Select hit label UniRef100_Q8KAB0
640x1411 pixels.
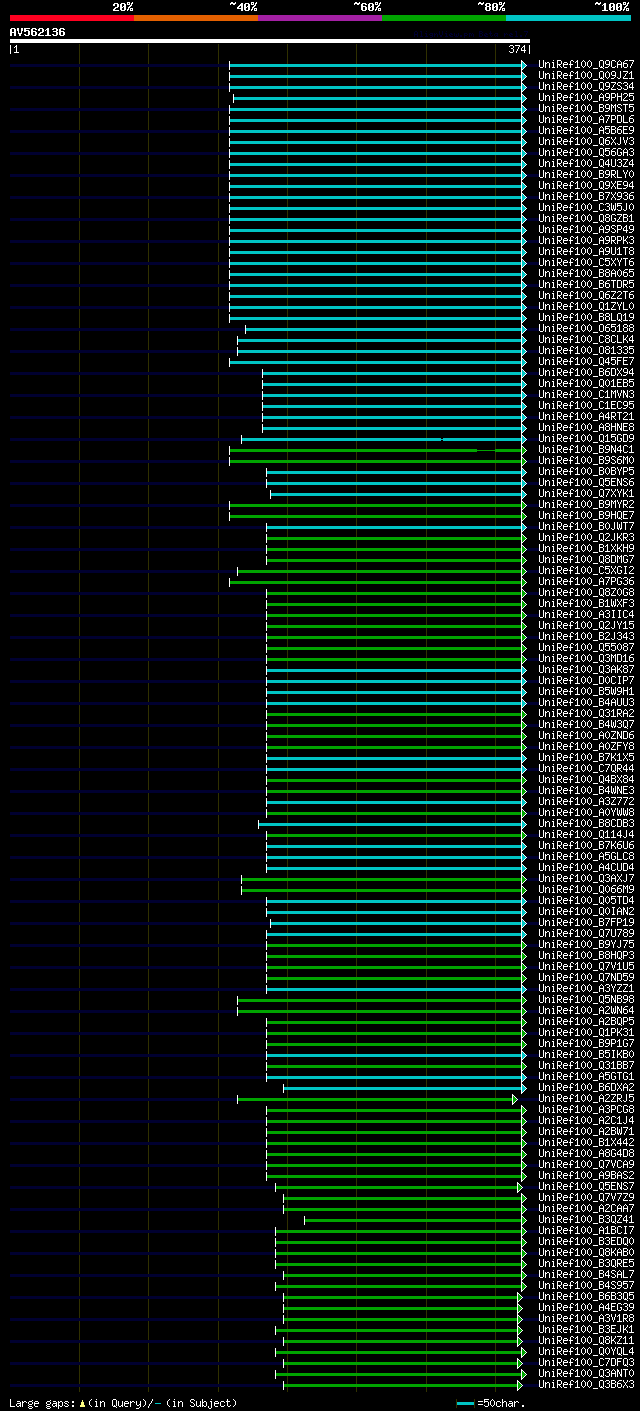click(586, 1252)
